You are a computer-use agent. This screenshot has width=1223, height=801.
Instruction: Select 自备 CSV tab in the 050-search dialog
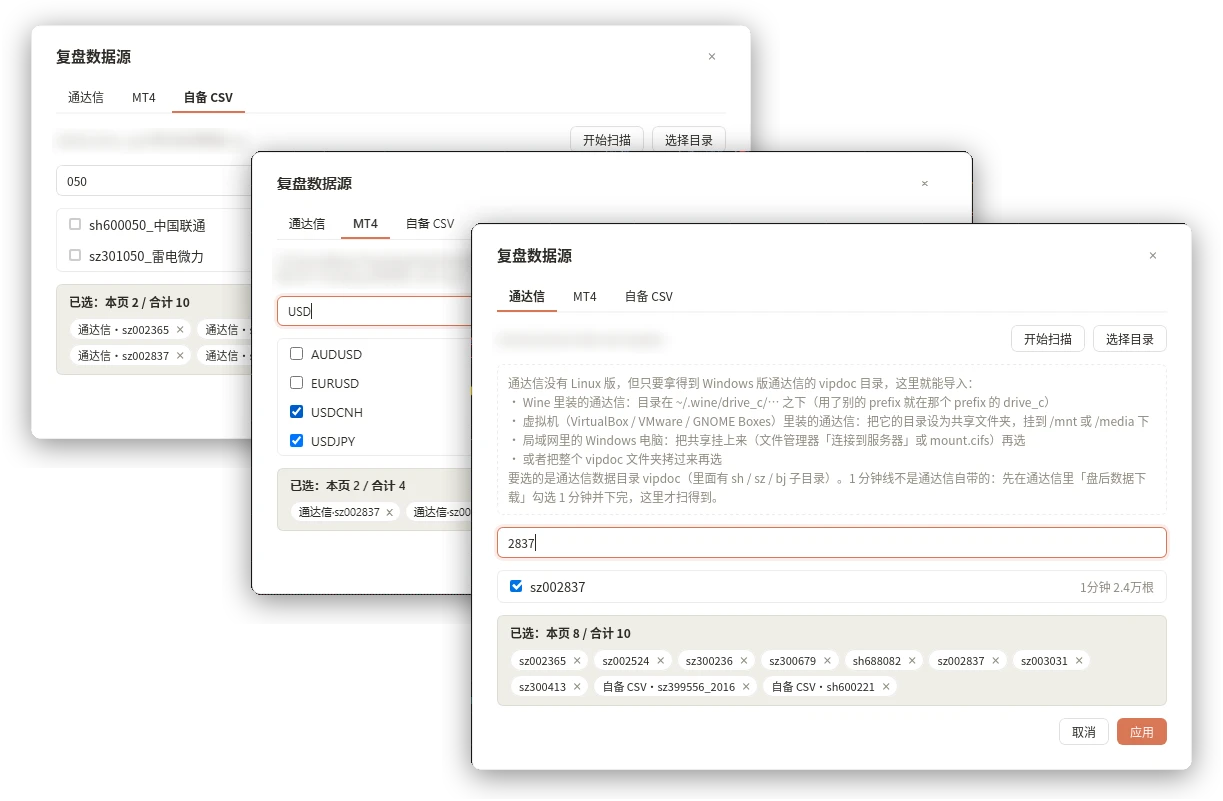point(208,98)
